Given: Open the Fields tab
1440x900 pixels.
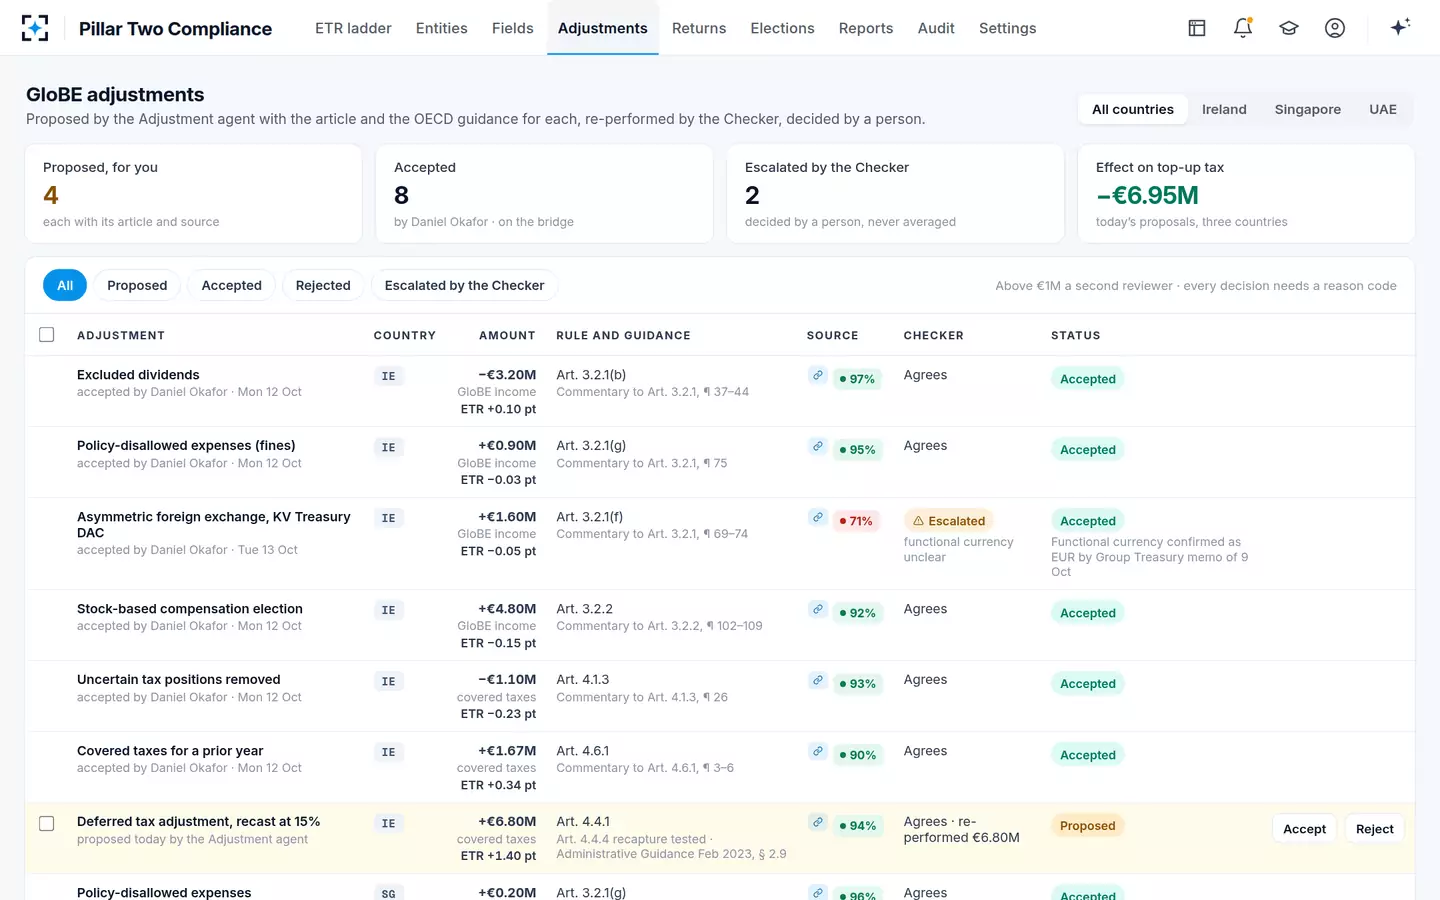Looking at the screenshot, I should coord(513,28).
